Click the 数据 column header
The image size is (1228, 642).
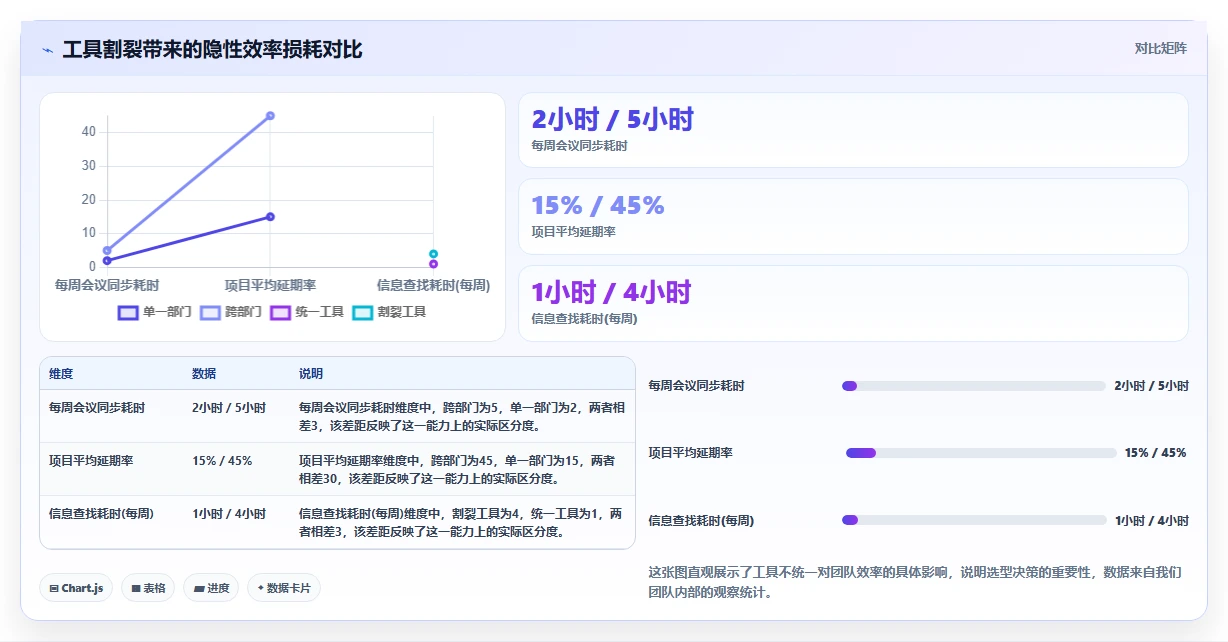[204, 374]
